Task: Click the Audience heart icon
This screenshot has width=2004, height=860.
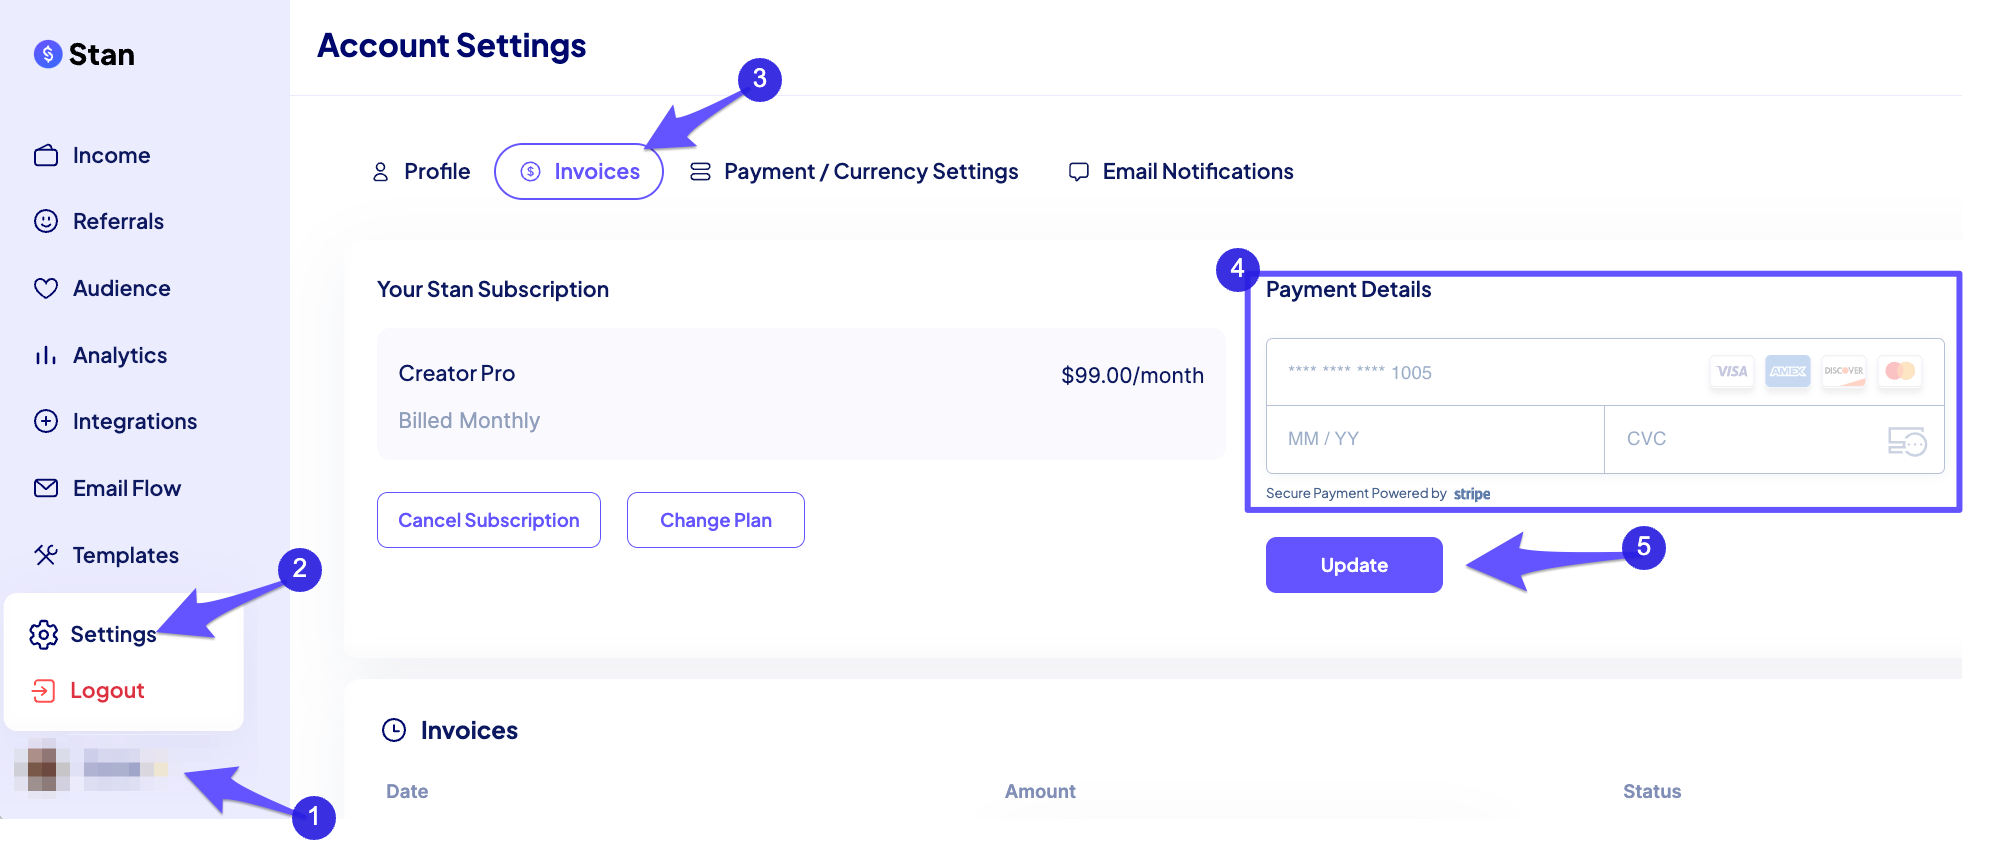Action: (x=47, y=288)
